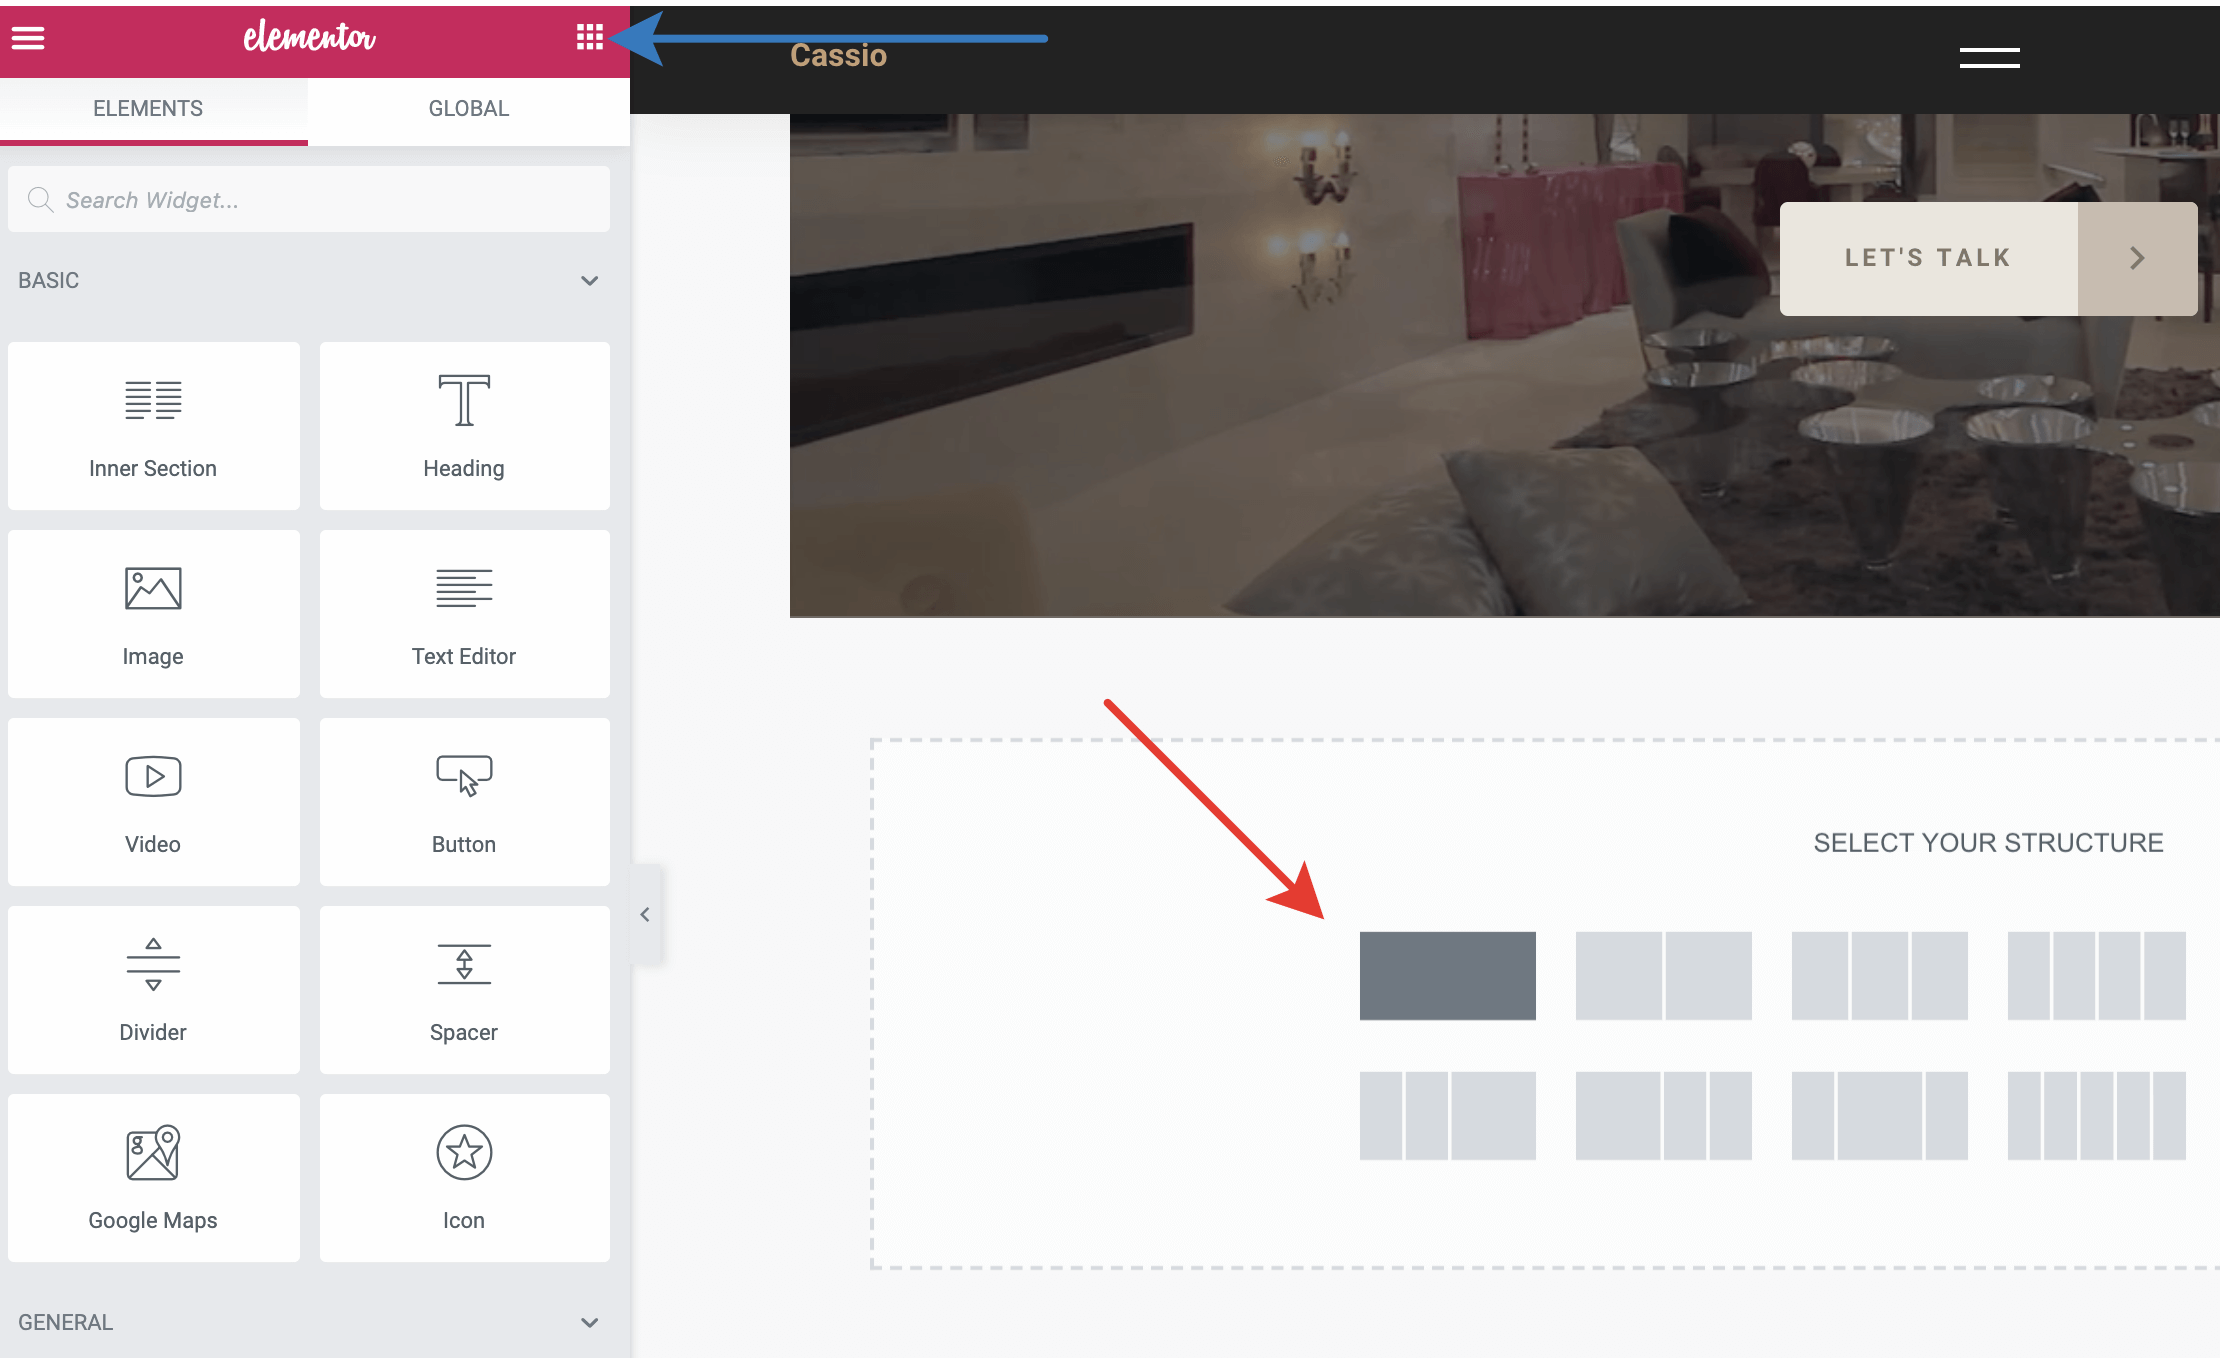Open the Elementor hamburger menu
This screenshot has width=2220, height=1358.
point(28,38)
